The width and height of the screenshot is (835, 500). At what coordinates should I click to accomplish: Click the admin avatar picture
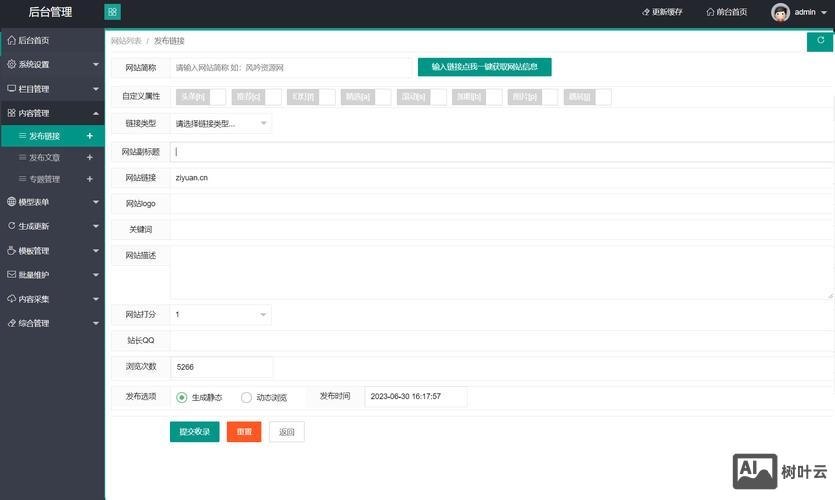click(x=780, y=12)
